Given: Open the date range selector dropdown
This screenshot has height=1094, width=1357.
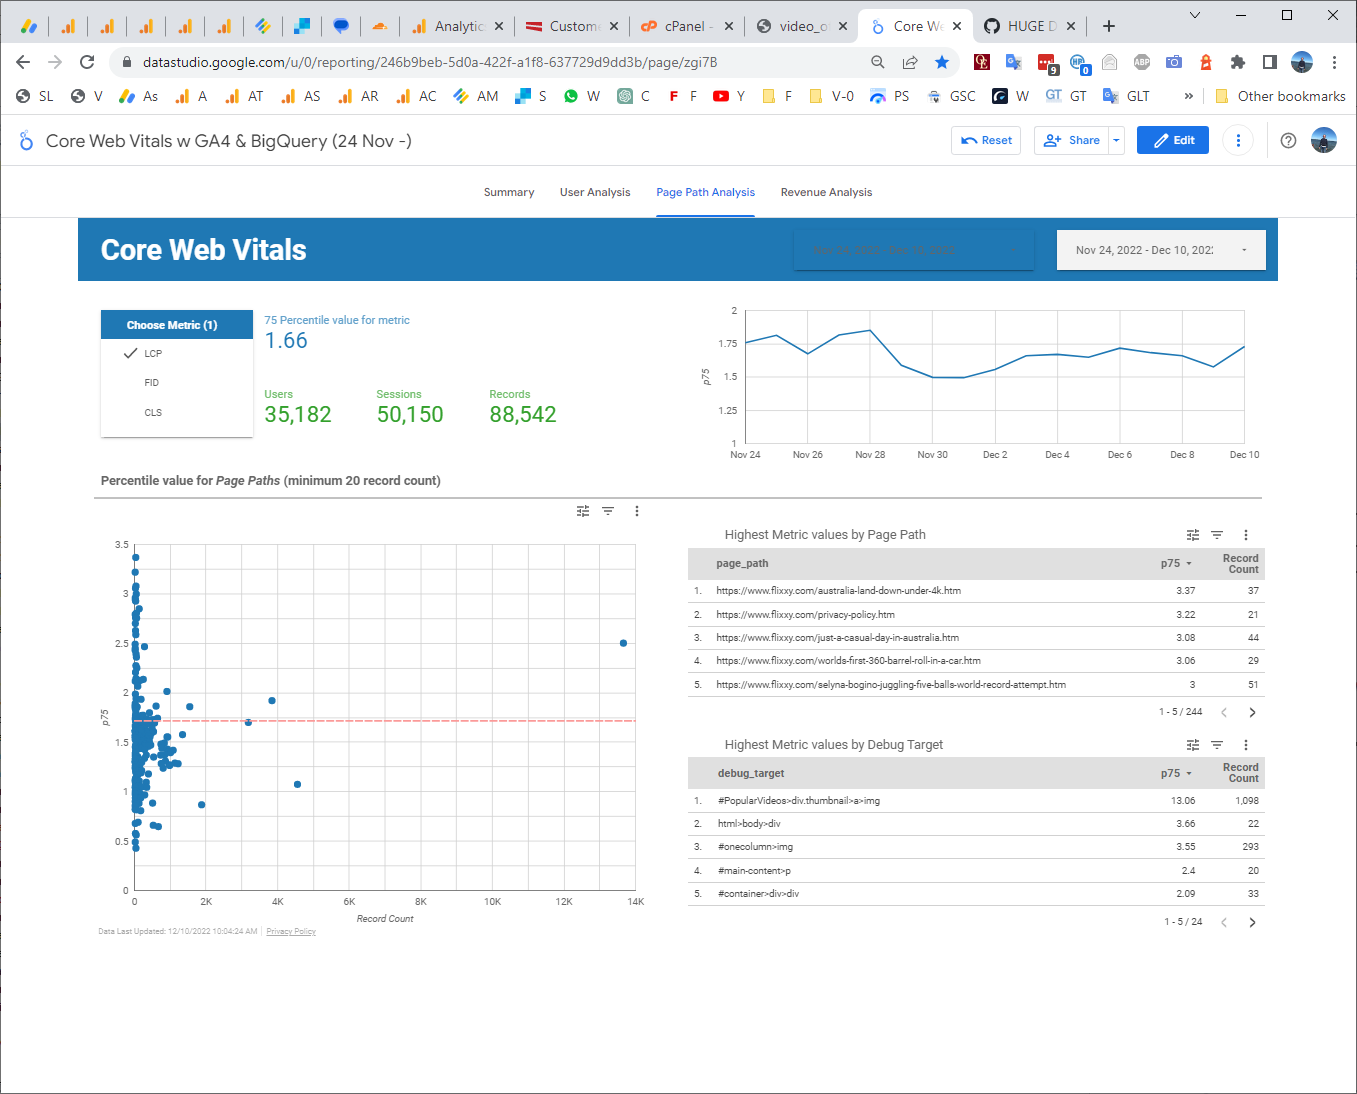Looking at the screenshot, I should coord(1160,249).
